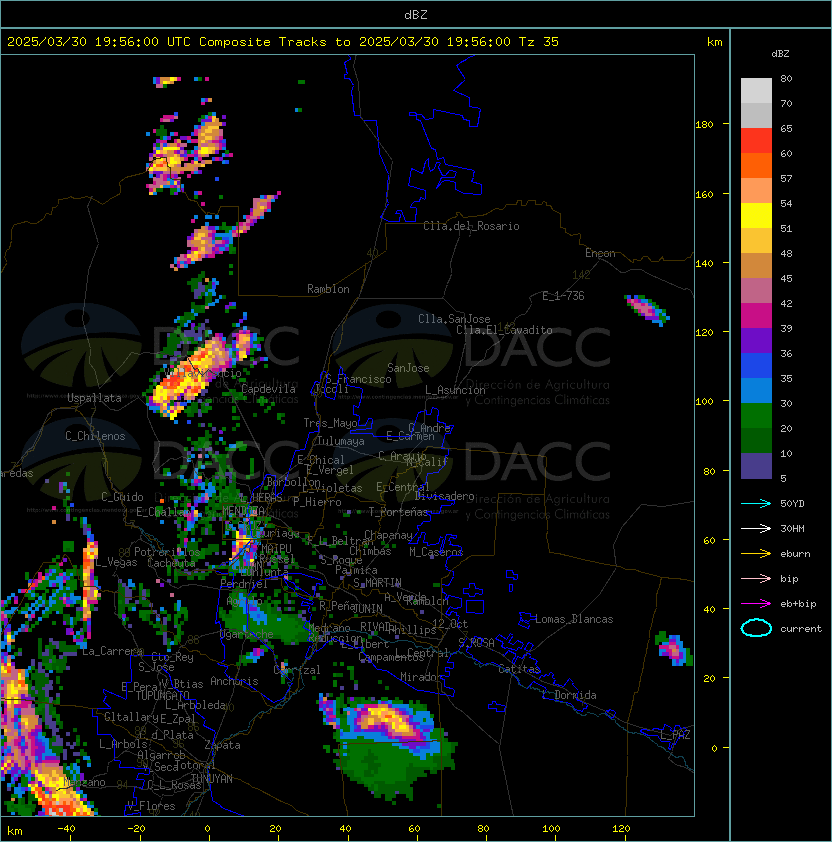This screenshot has width=832, height=842.
Task: Click the '-40' tick on the bottom axis
Action: tap(66, 828)
